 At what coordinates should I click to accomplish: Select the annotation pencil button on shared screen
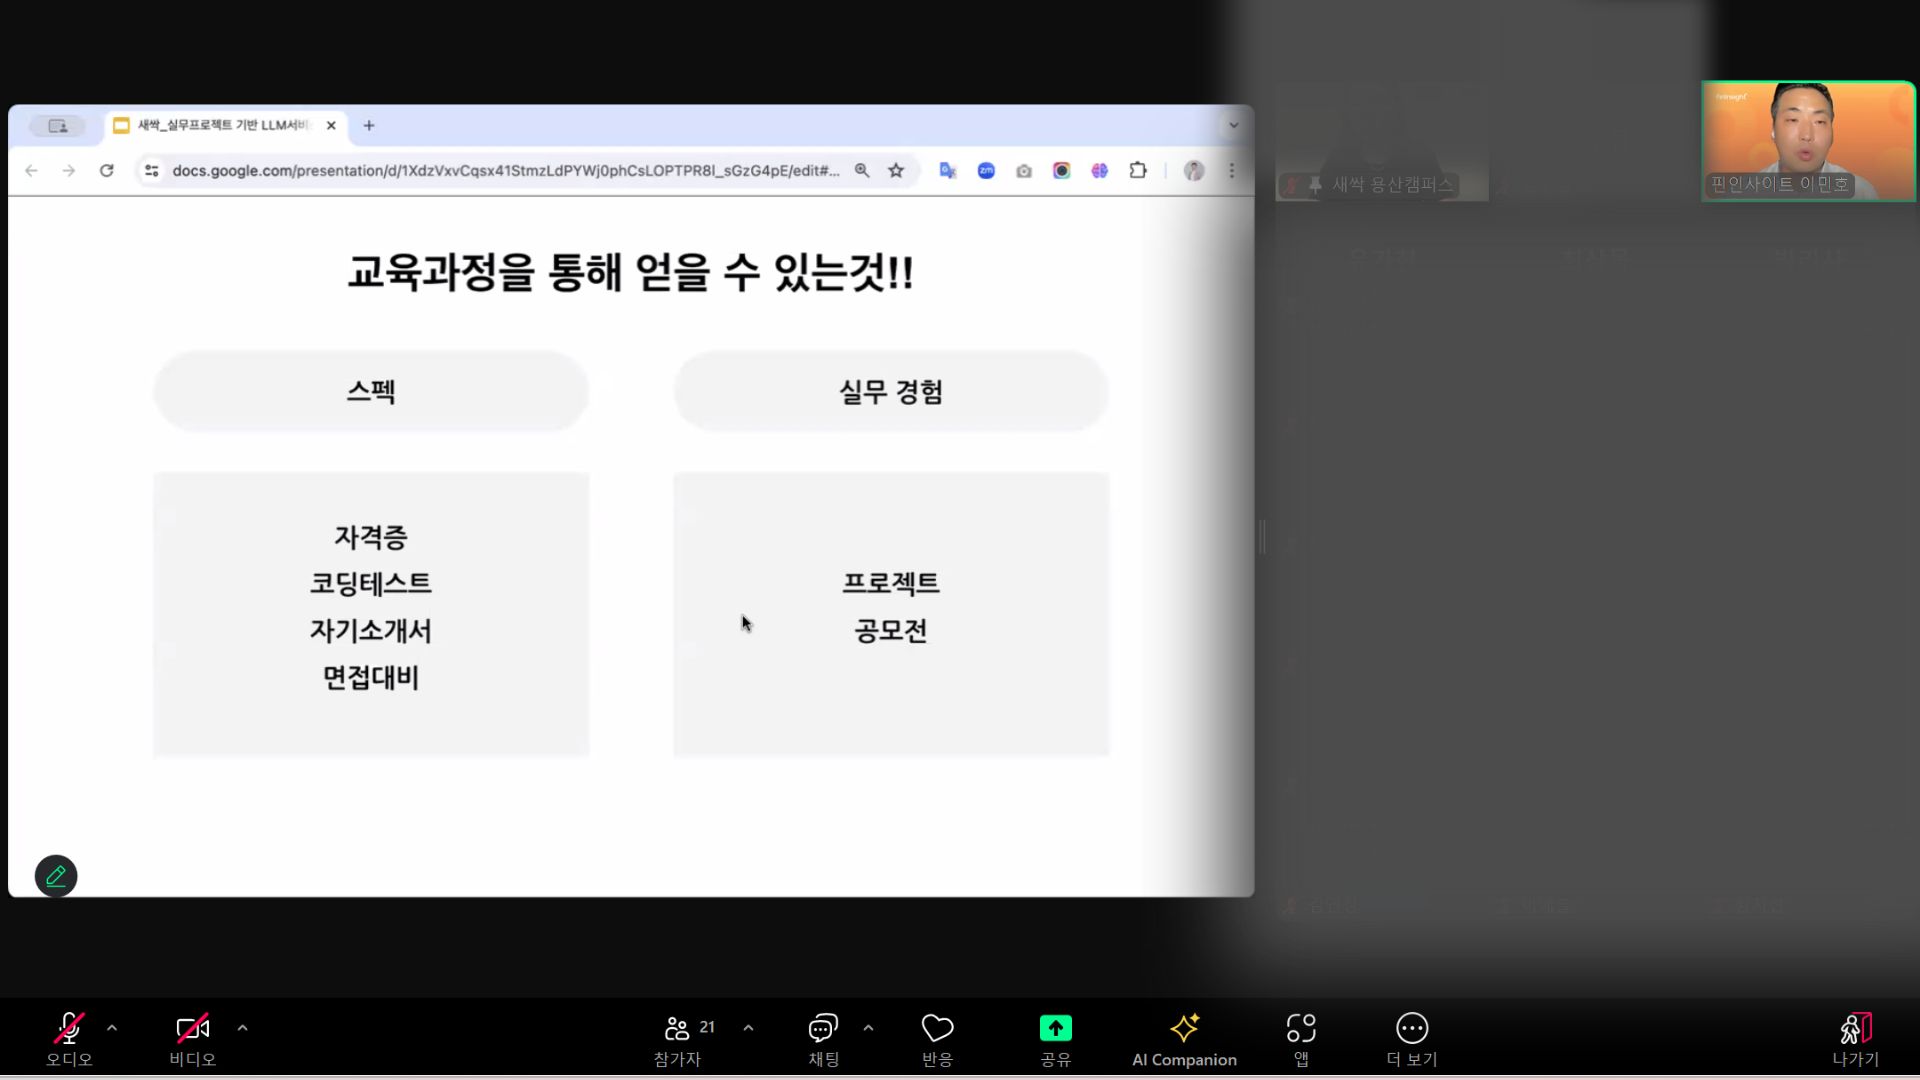tap(56, 876)
